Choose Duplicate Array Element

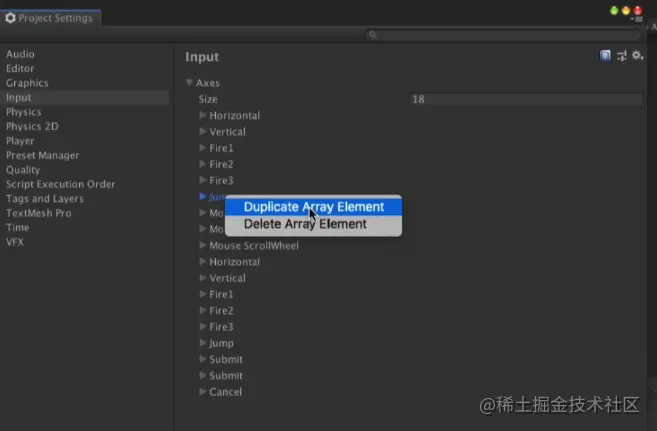pos(313,206)
